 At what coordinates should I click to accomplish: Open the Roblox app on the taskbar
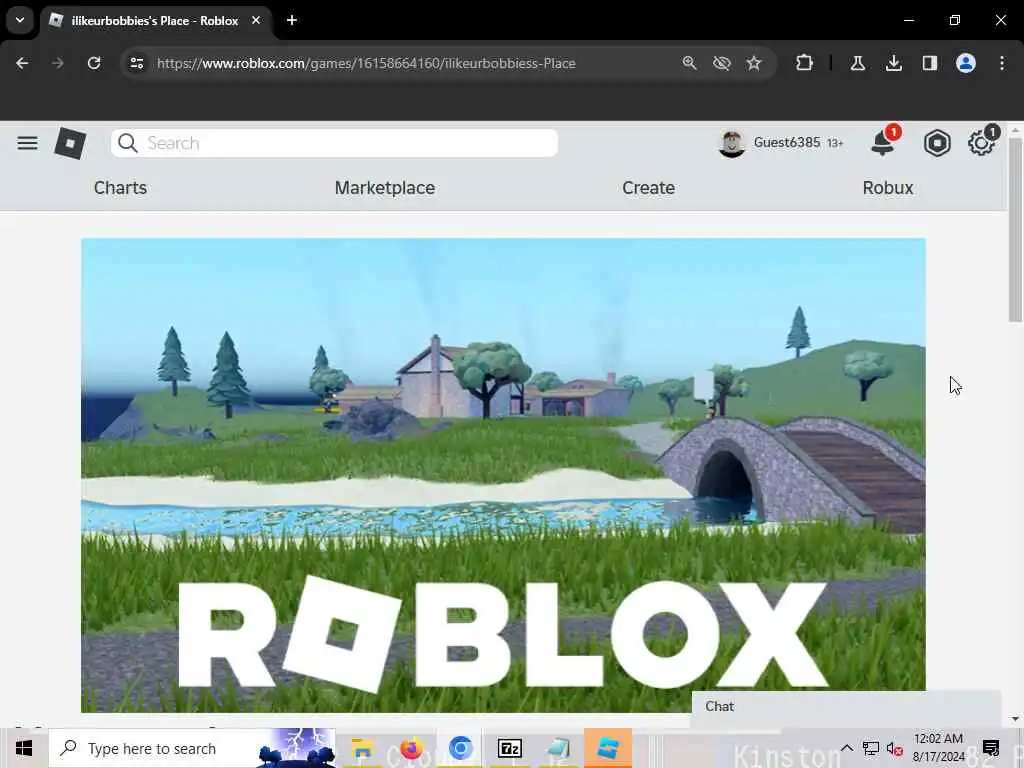(x=608, y=748)
